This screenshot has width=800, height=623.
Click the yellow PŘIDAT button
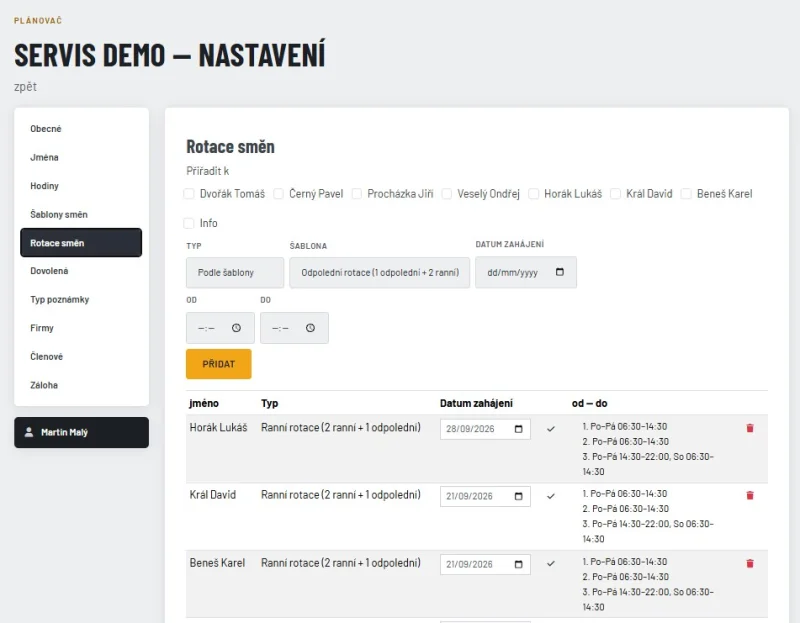[x=218, y=364]
